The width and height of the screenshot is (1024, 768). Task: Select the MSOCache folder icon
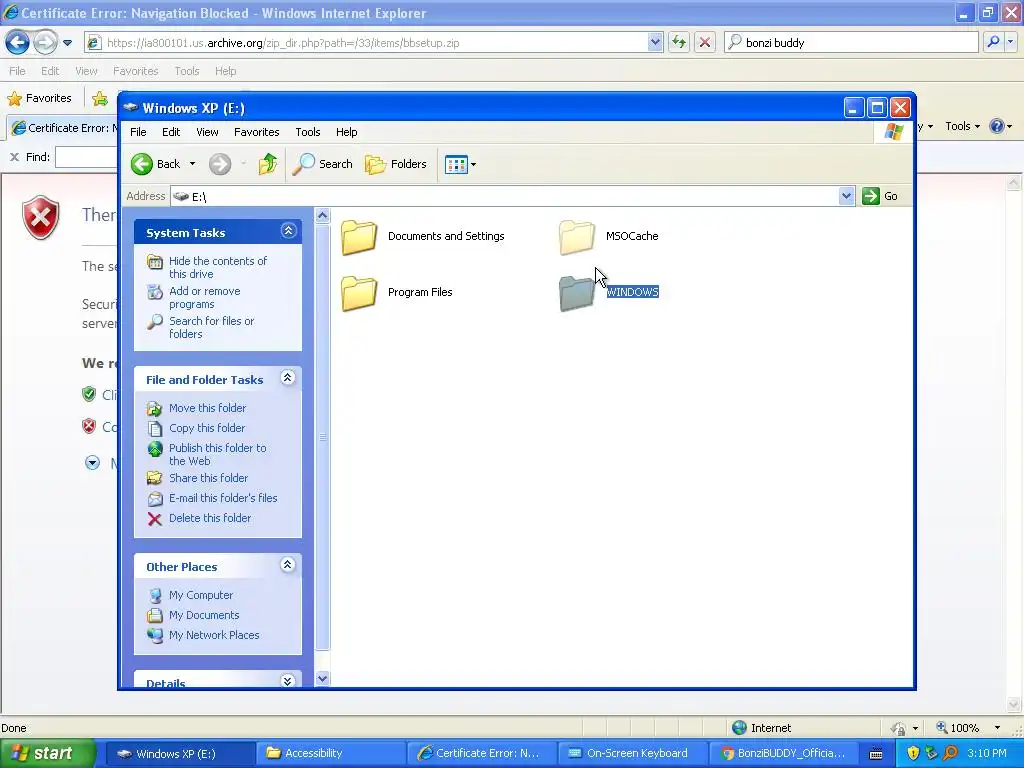pos(577,236)
